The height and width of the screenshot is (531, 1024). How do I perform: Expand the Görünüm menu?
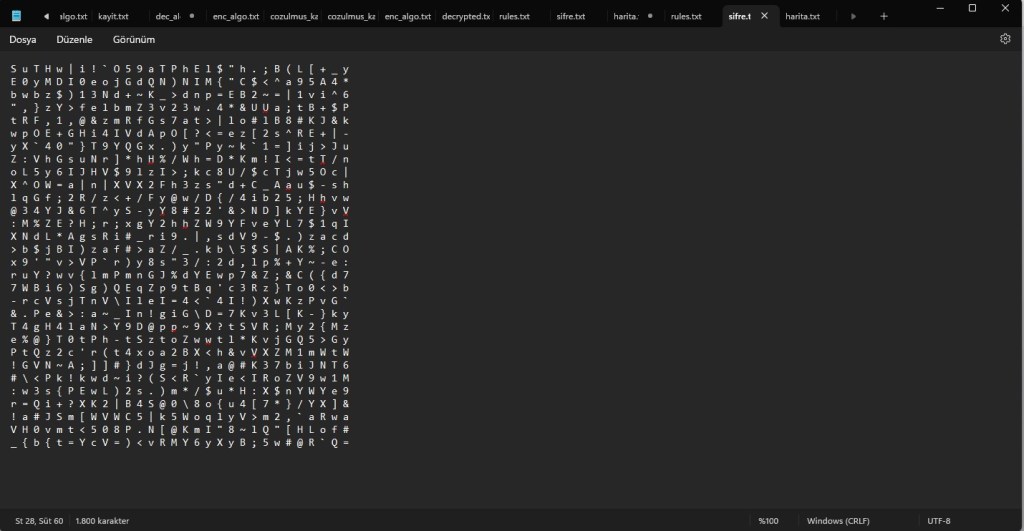pos(133,39)
